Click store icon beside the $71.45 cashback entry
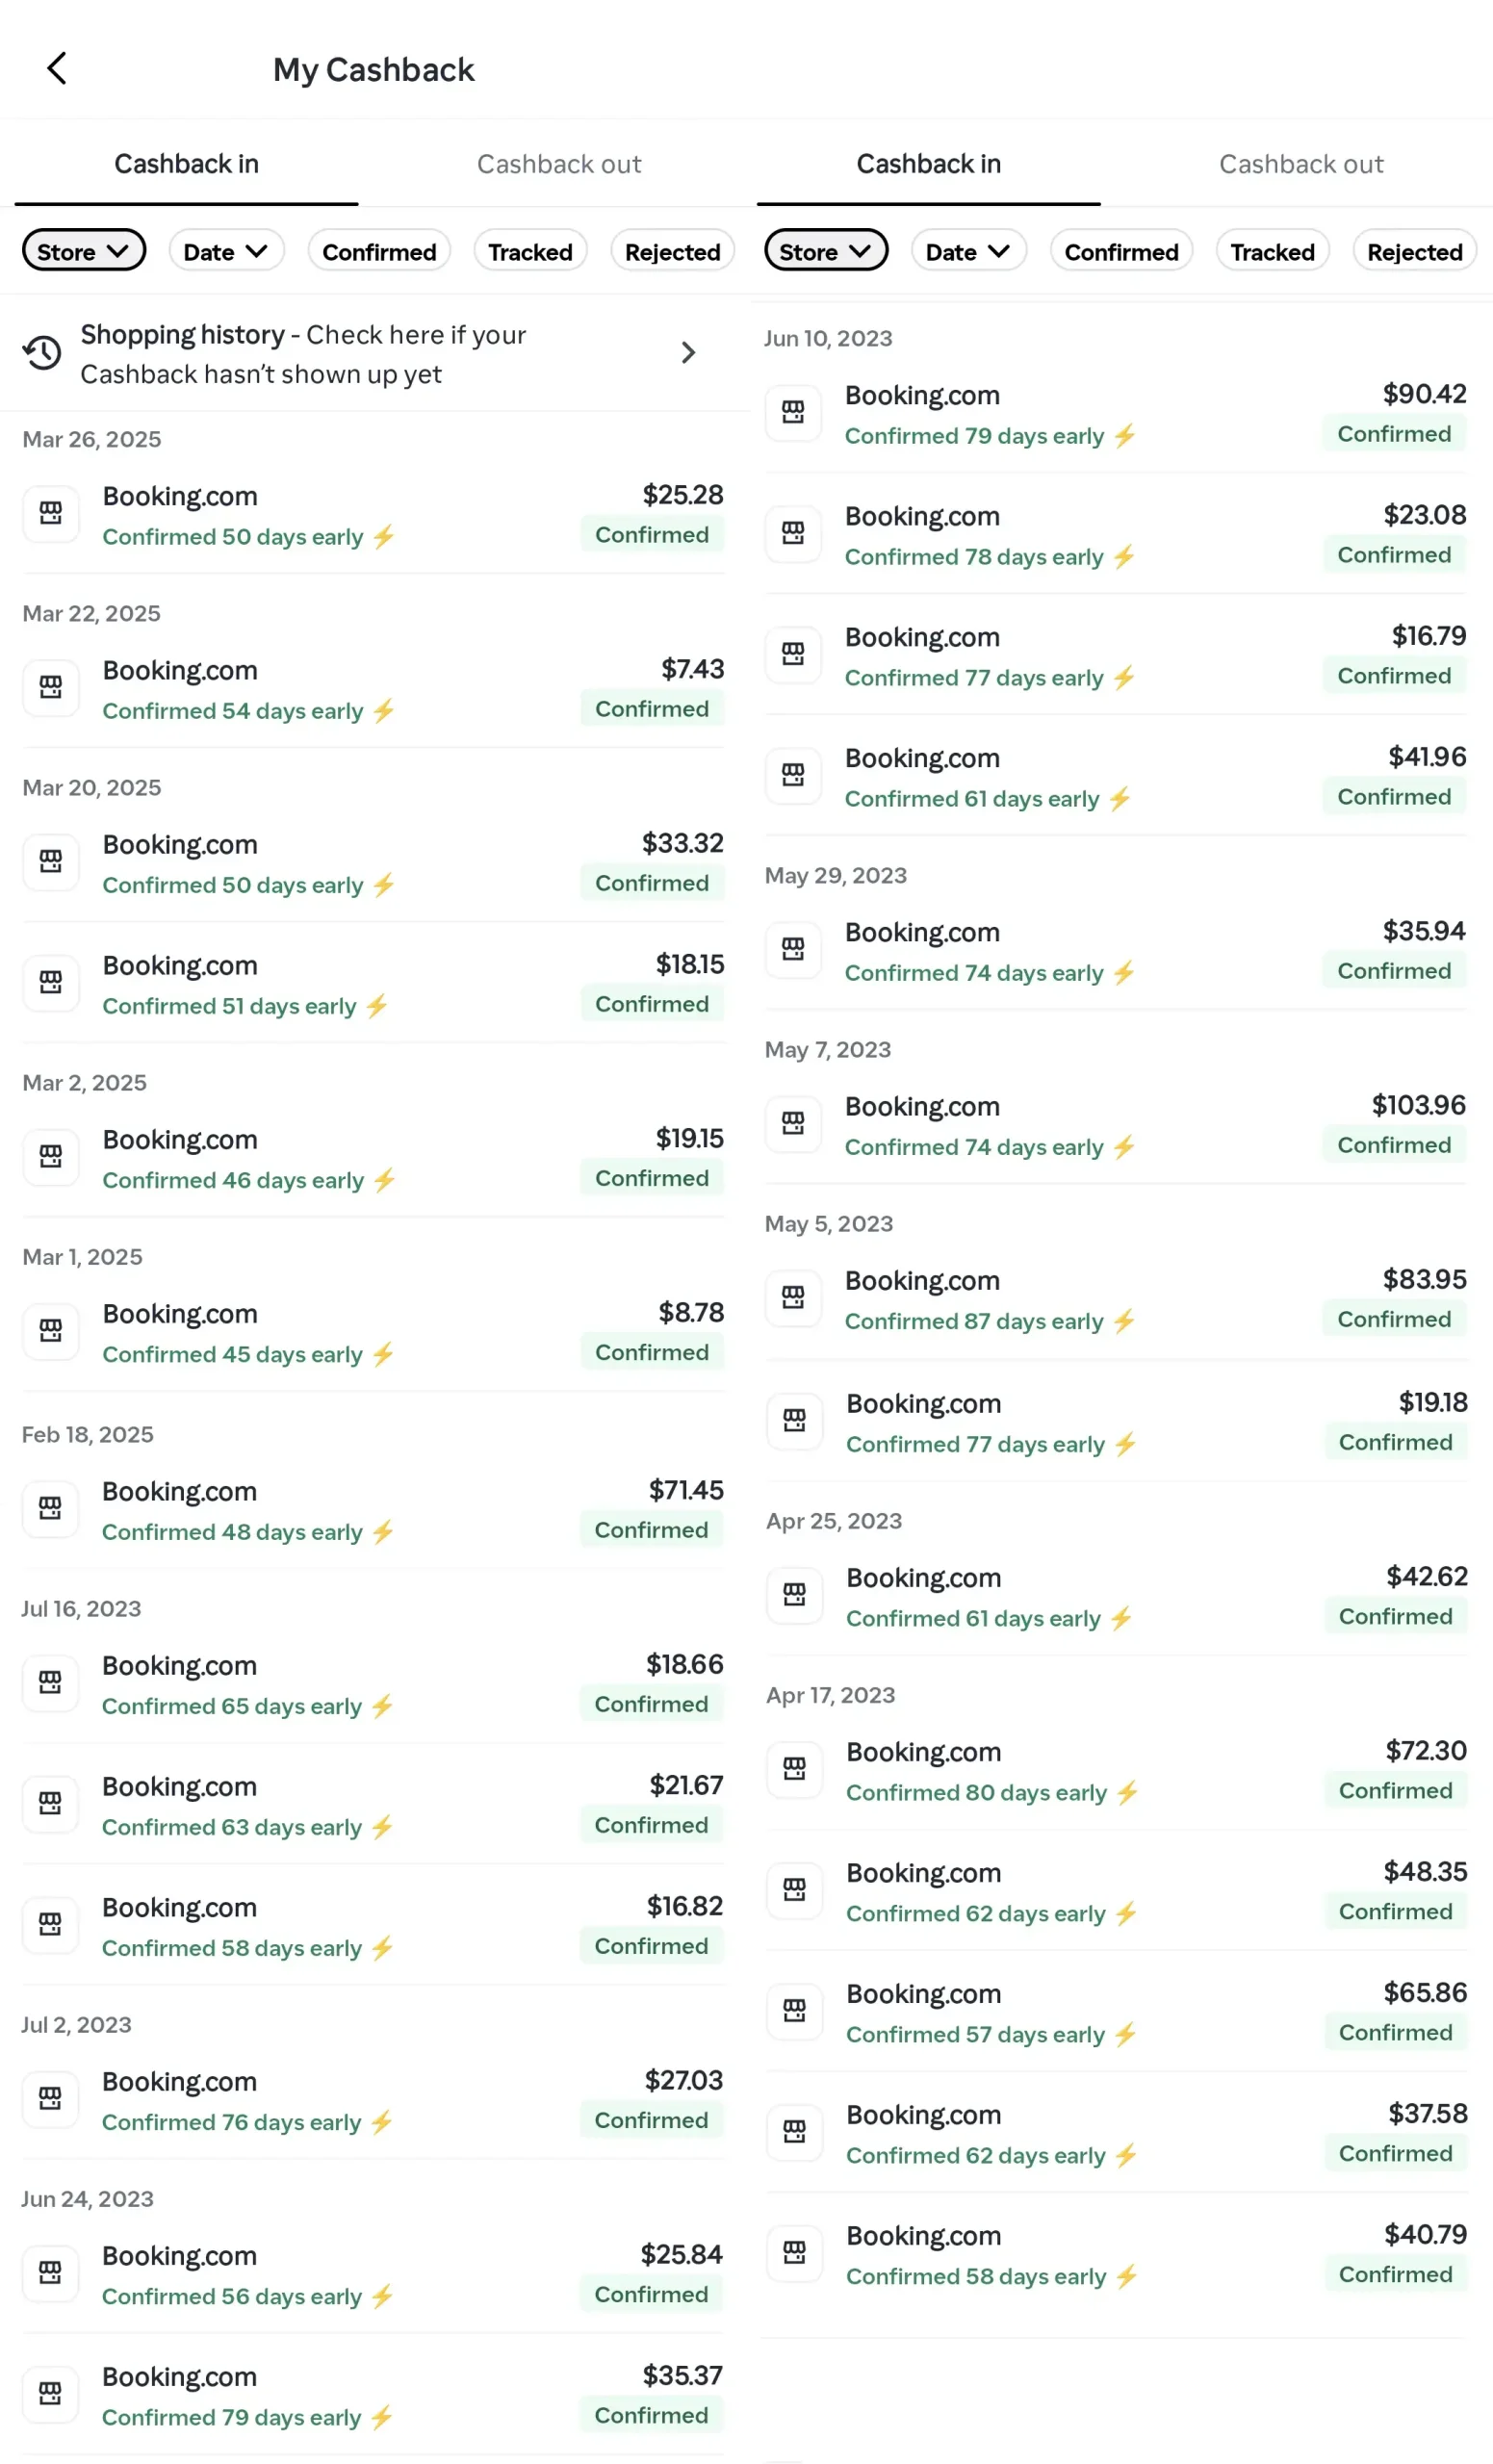This screenshot has height=2464, width=1493. (50, 1509)
